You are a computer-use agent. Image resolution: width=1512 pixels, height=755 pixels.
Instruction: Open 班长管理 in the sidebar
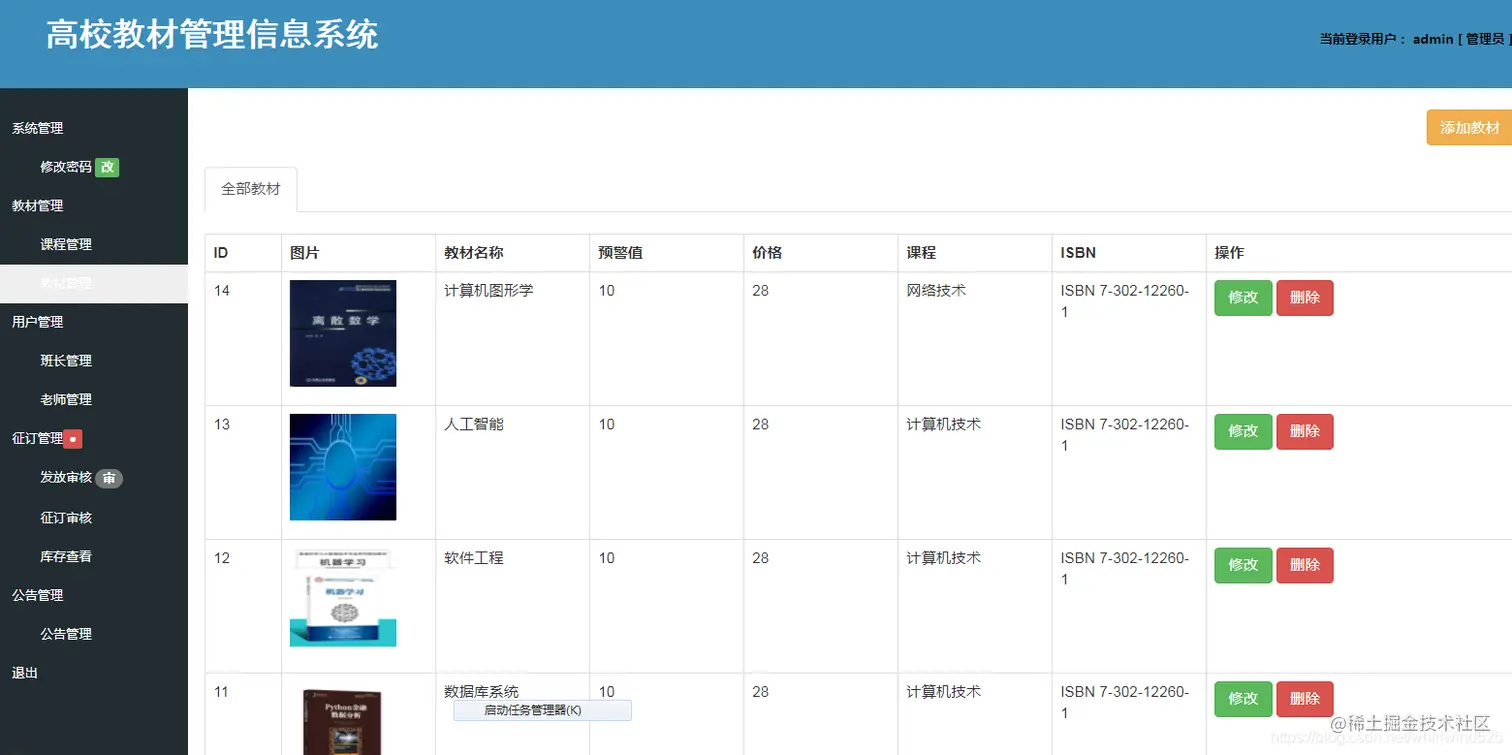coord(66,360)
